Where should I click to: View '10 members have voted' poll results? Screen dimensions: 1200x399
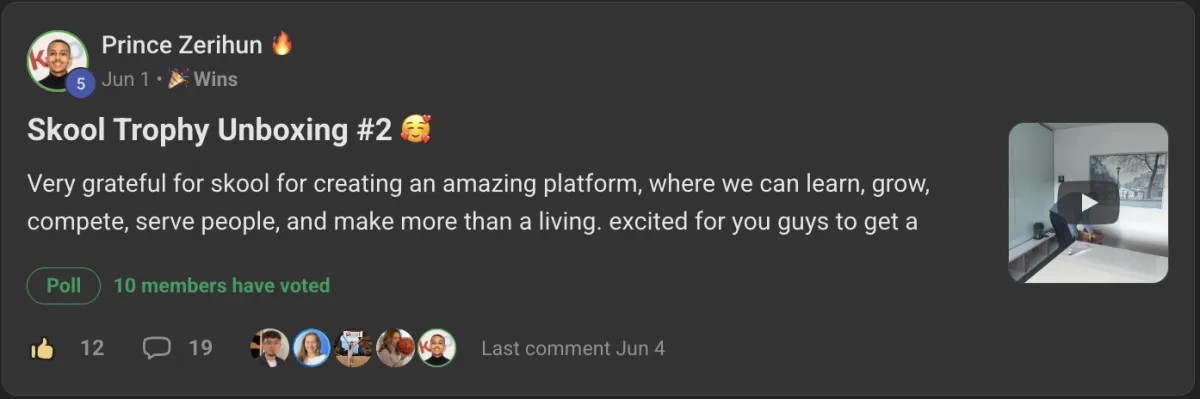point(222,285)
